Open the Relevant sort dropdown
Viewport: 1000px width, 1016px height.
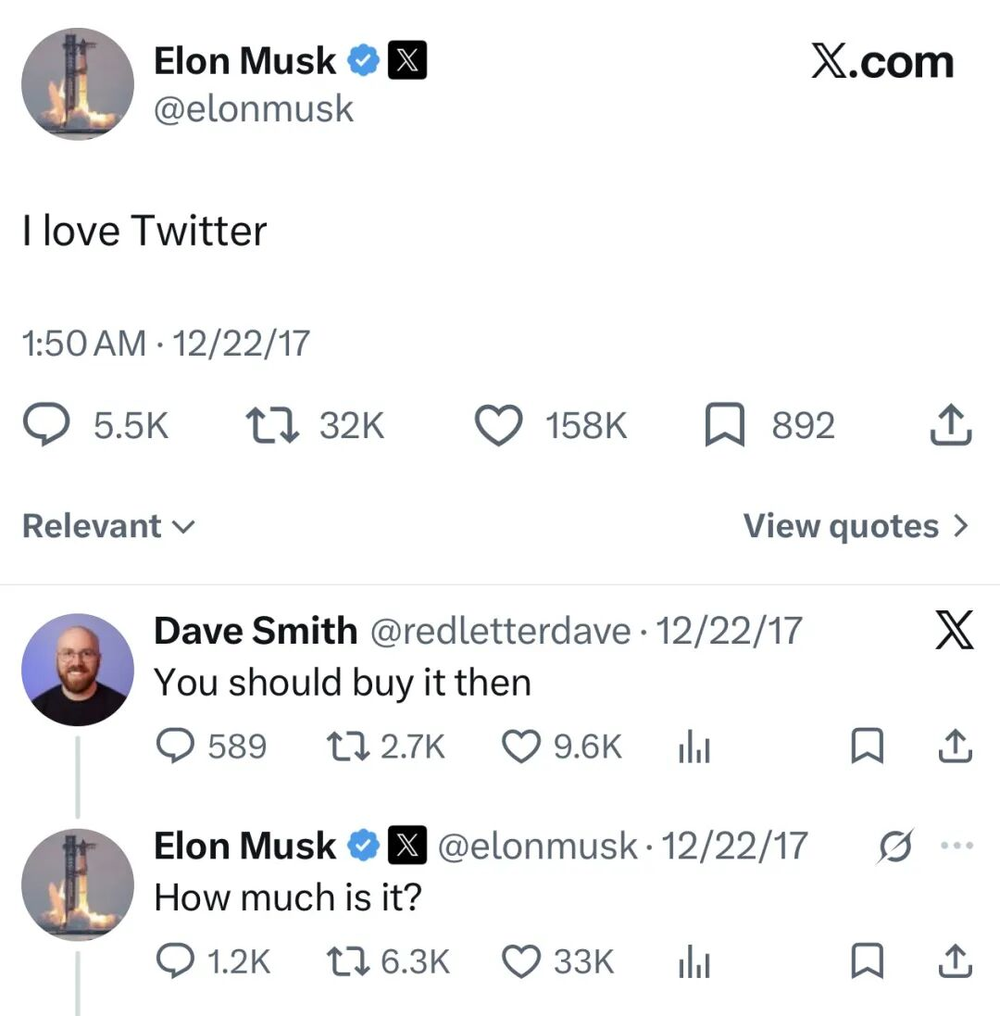click(109, 525)
